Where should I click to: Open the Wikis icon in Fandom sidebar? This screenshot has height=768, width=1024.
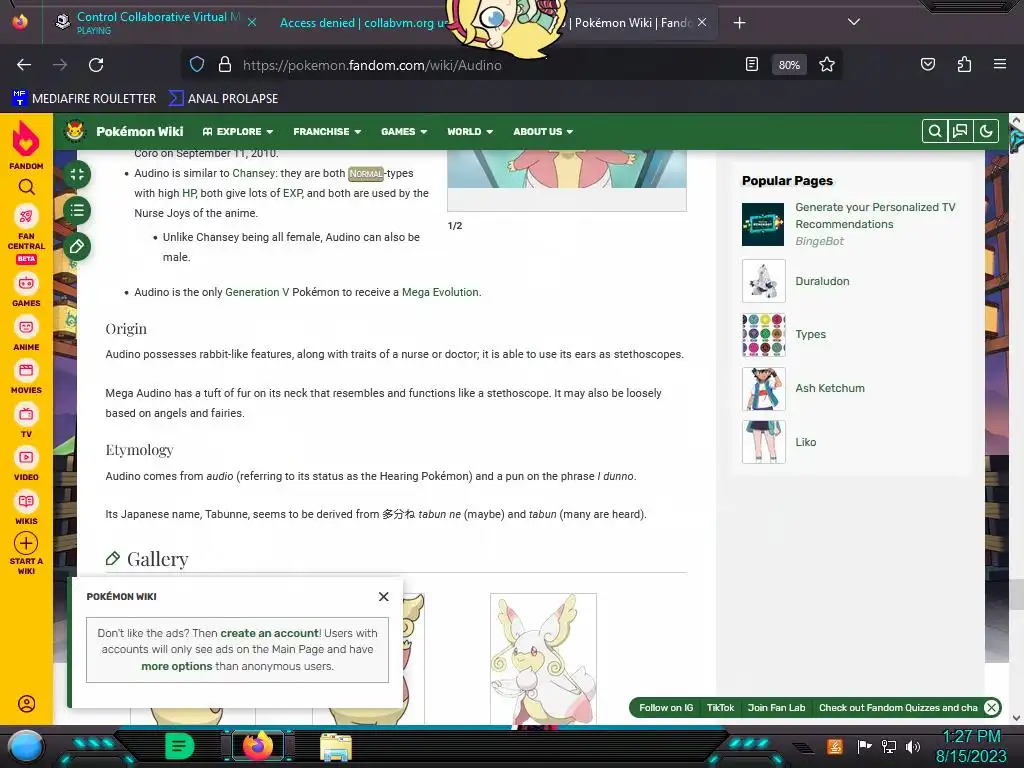26,501
